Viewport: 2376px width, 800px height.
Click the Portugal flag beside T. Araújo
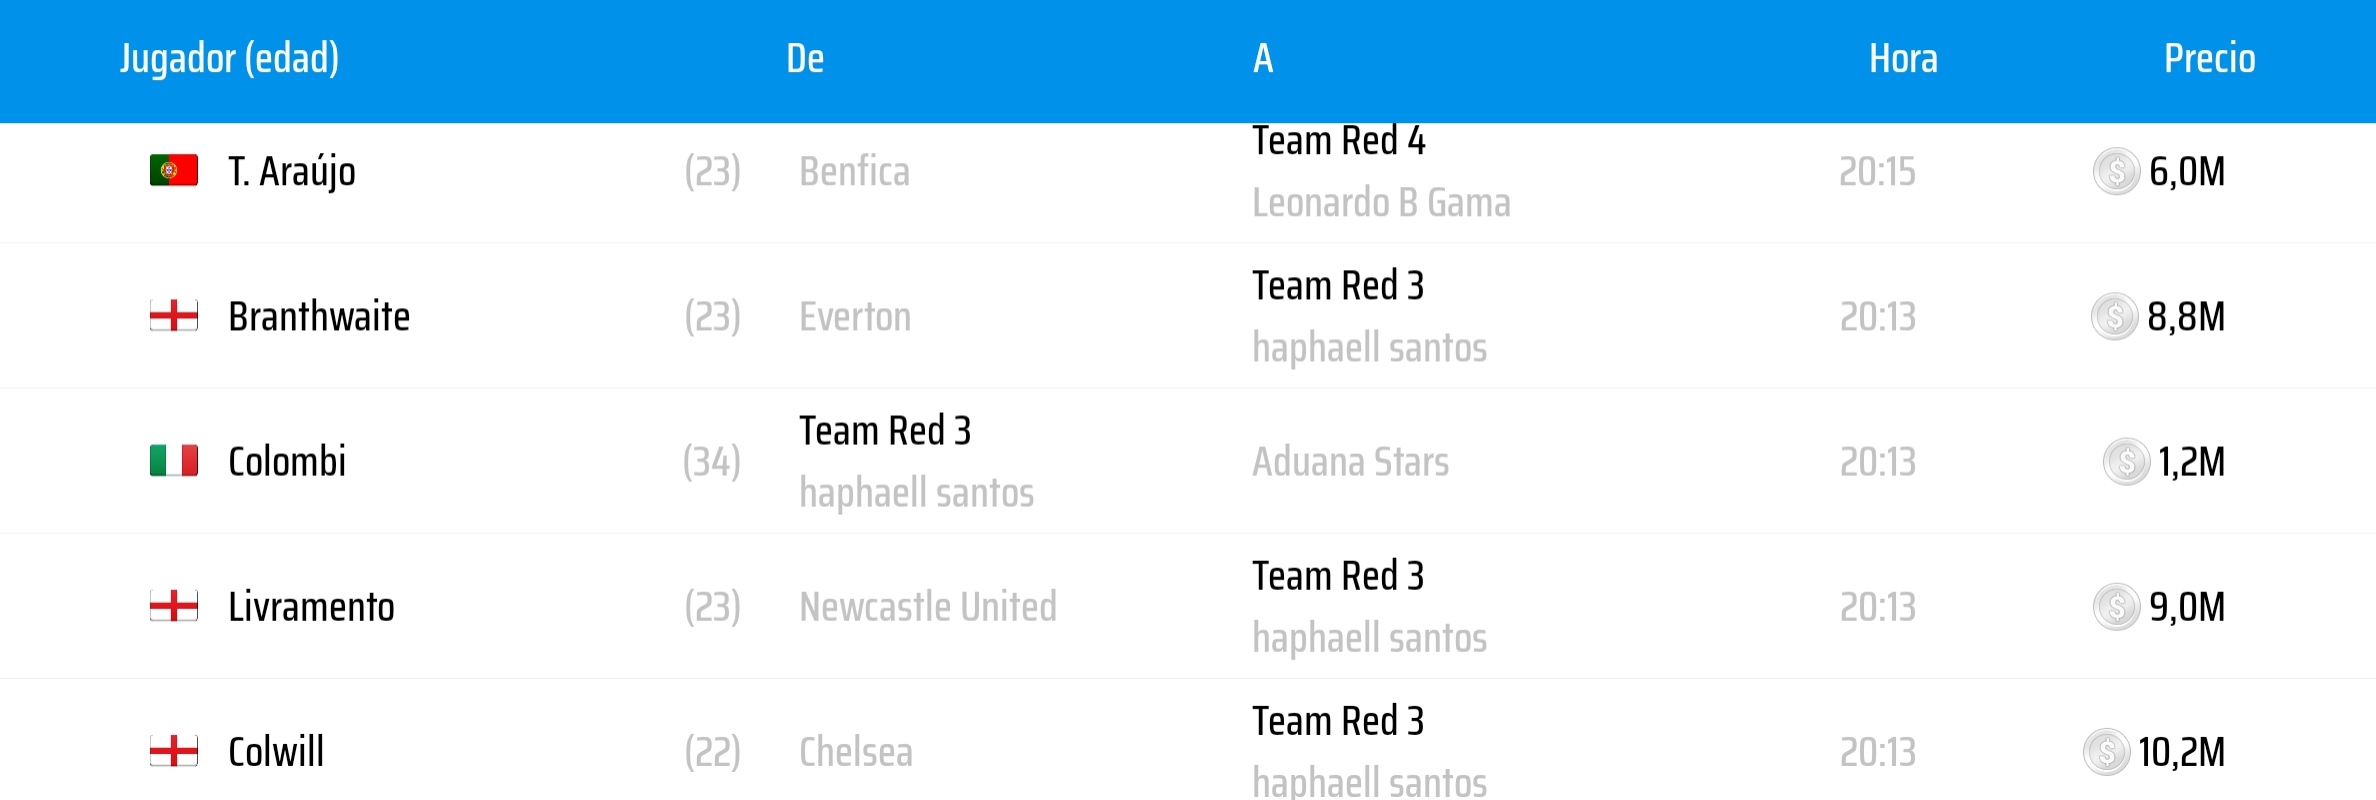(x=174, y=171)
